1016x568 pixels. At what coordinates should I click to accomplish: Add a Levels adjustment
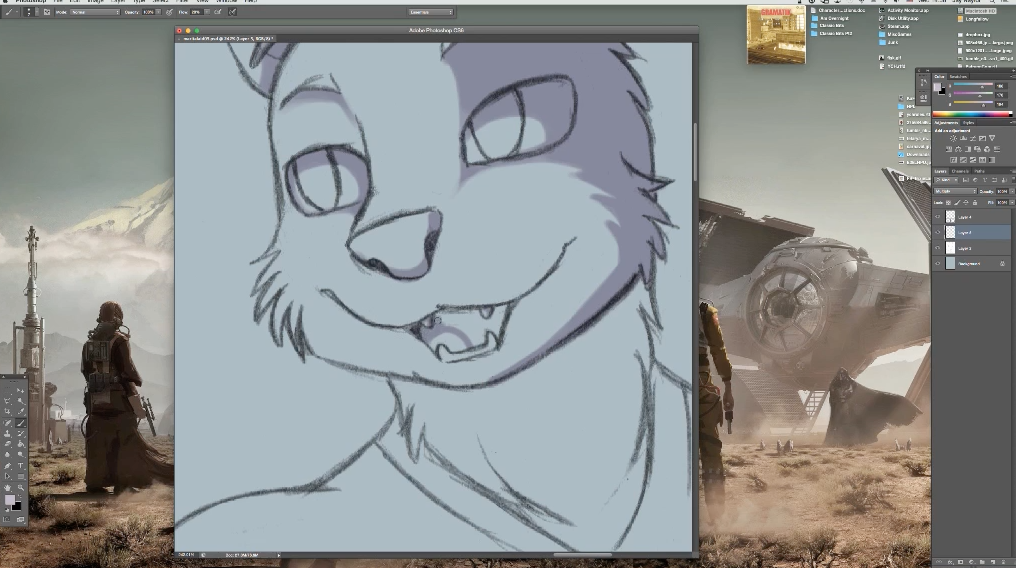point(964,139)
